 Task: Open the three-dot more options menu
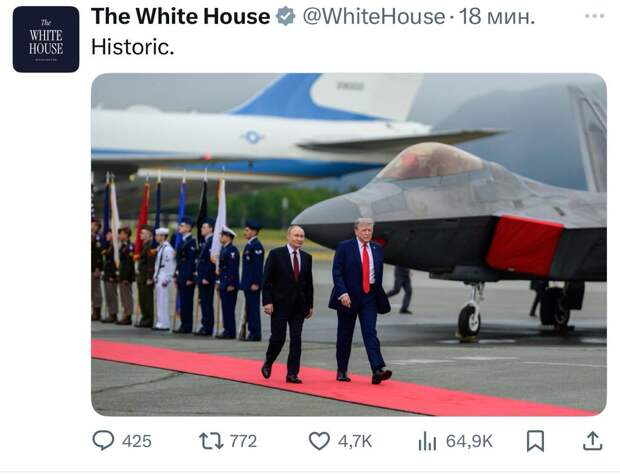(595, 16)
